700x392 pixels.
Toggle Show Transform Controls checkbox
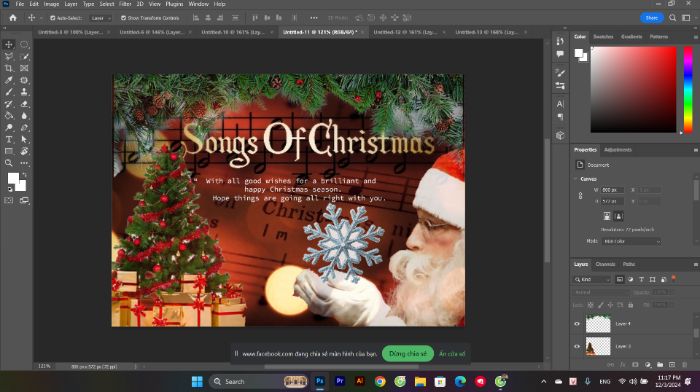pos(124,18)
